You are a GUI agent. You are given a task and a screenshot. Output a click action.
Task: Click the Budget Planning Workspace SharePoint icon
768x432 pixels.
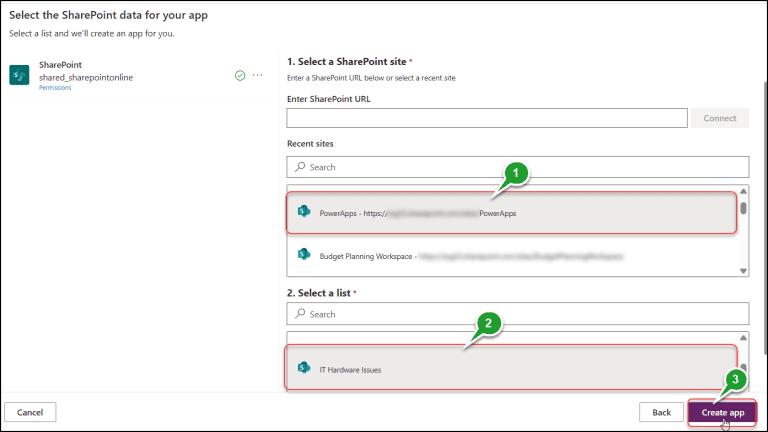point(304,254)
